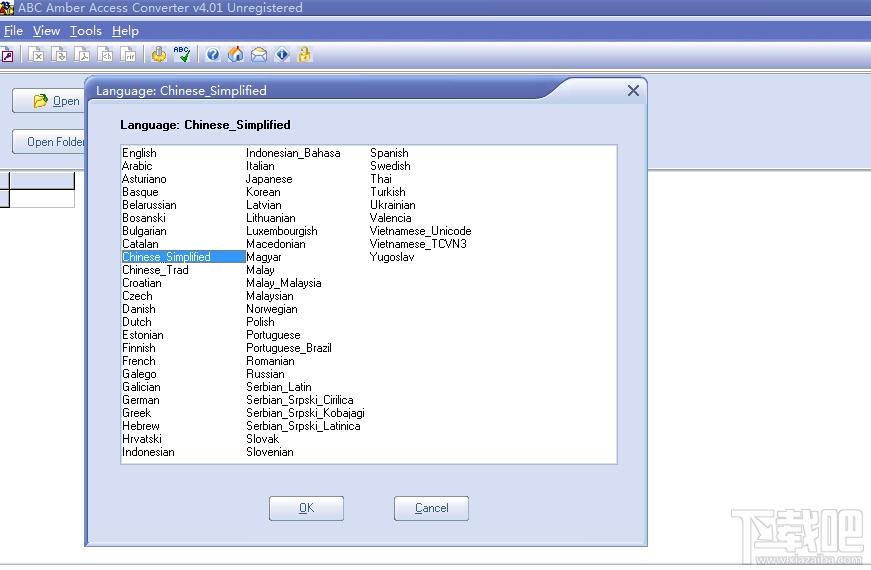Close the Language dialog with X
The height and width of the screenshot is (570, 871).
(x=633, y=91)
